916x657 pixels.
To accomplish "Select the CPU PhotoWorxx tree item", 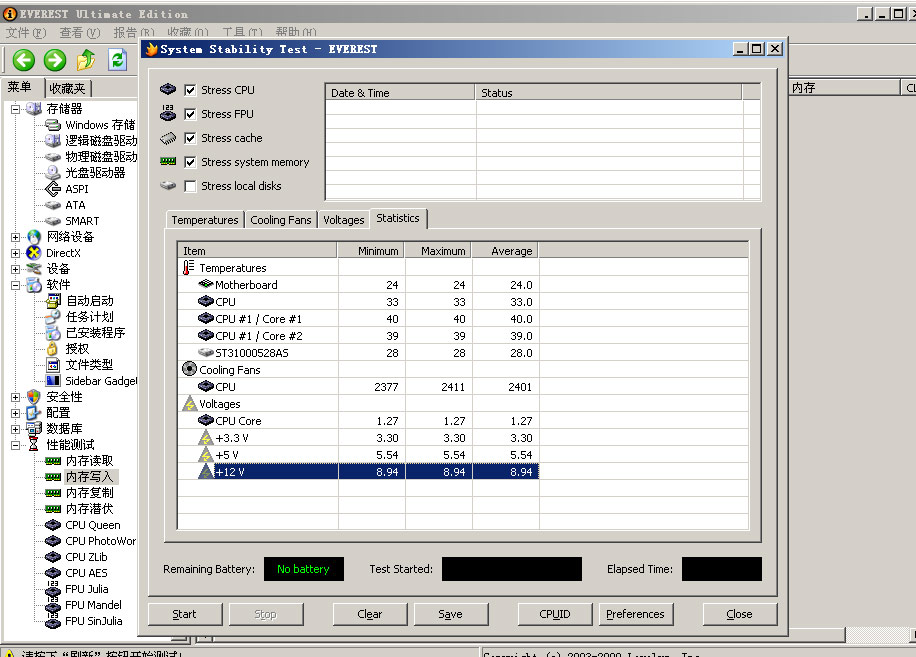I will 100,541.
